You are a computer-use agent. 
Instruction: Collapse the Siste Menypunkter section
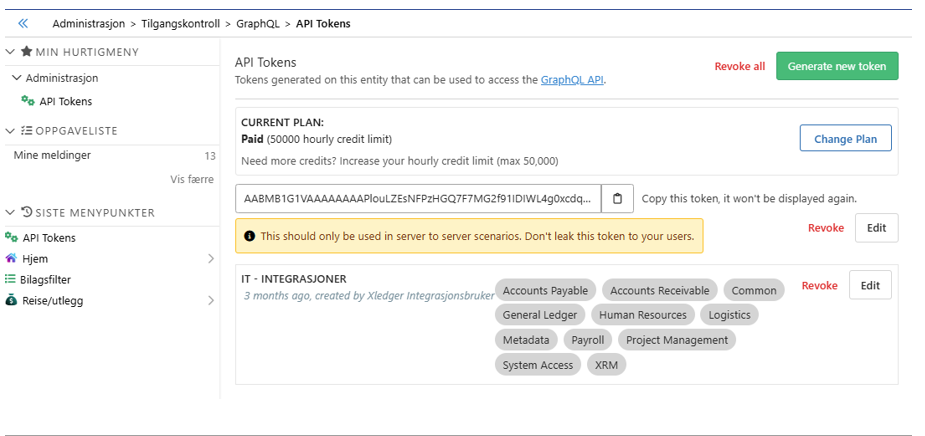tap(10, 213)
